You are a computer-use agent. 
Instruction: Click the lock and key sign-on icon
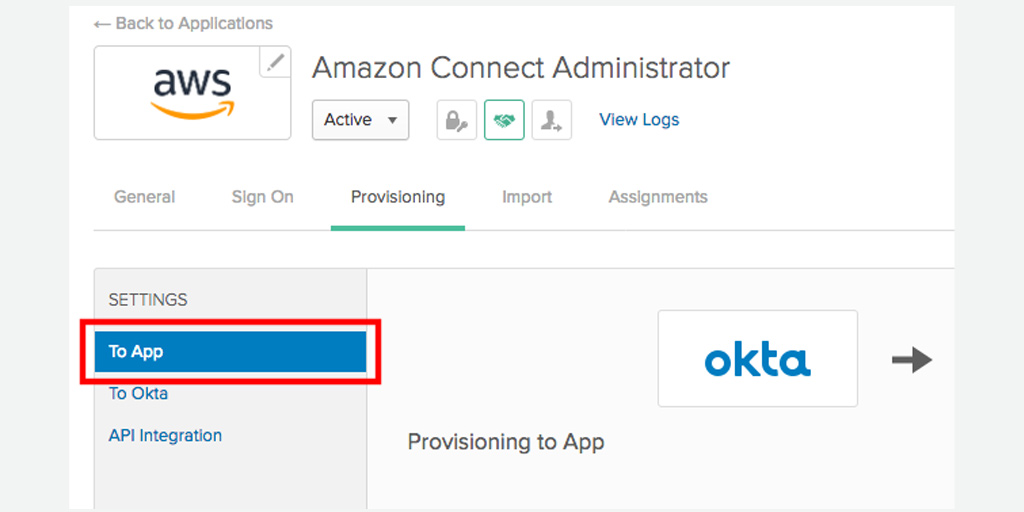click(456, 120)
